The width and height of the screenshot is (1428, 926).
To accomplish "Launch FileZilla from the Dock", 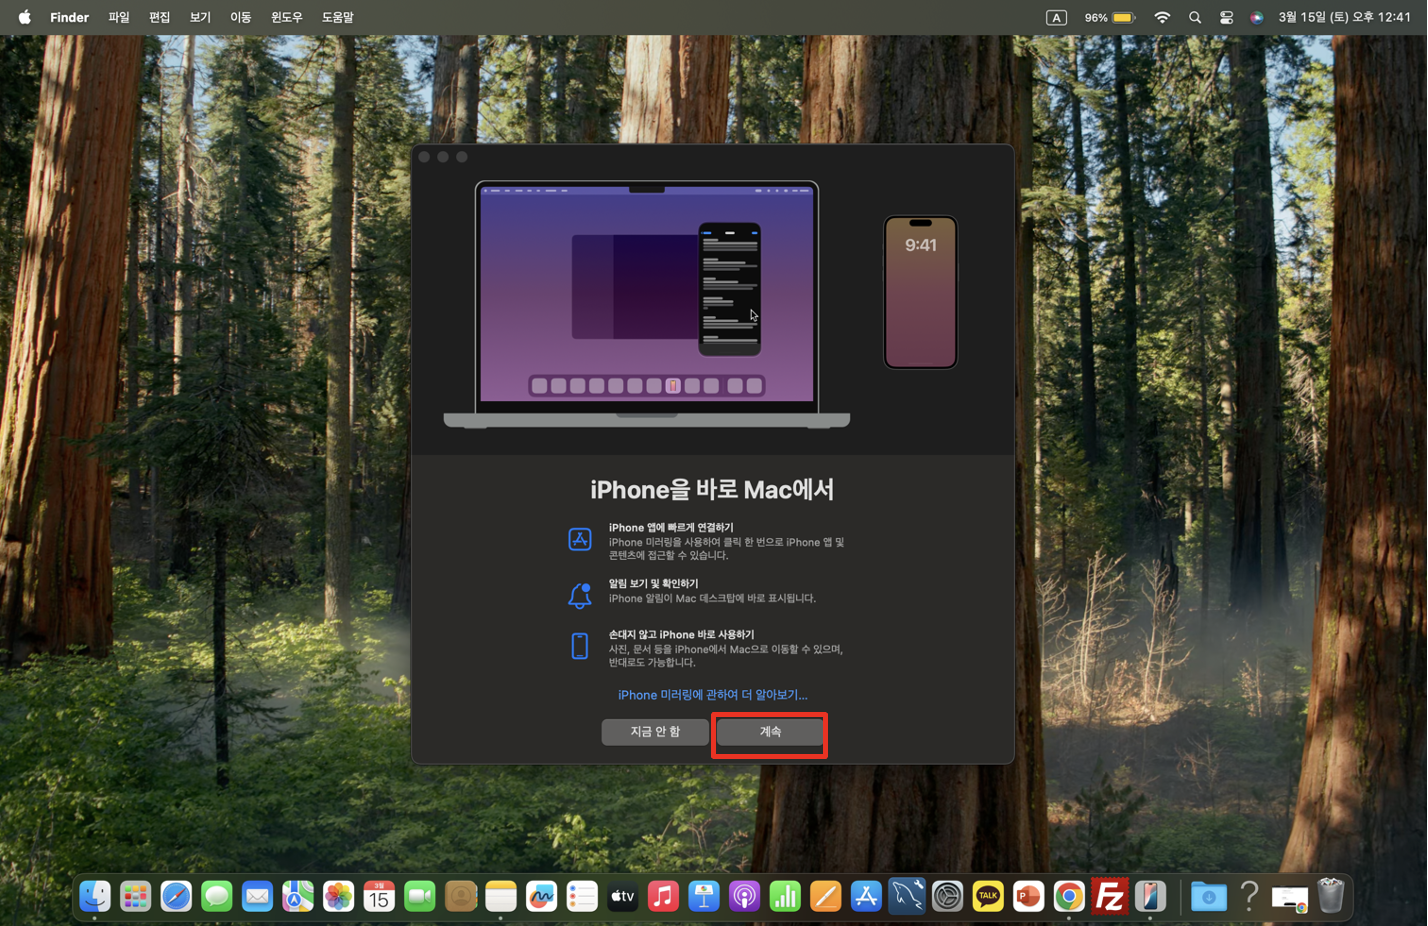I will pyautogui.click(x=1110, y=897).
